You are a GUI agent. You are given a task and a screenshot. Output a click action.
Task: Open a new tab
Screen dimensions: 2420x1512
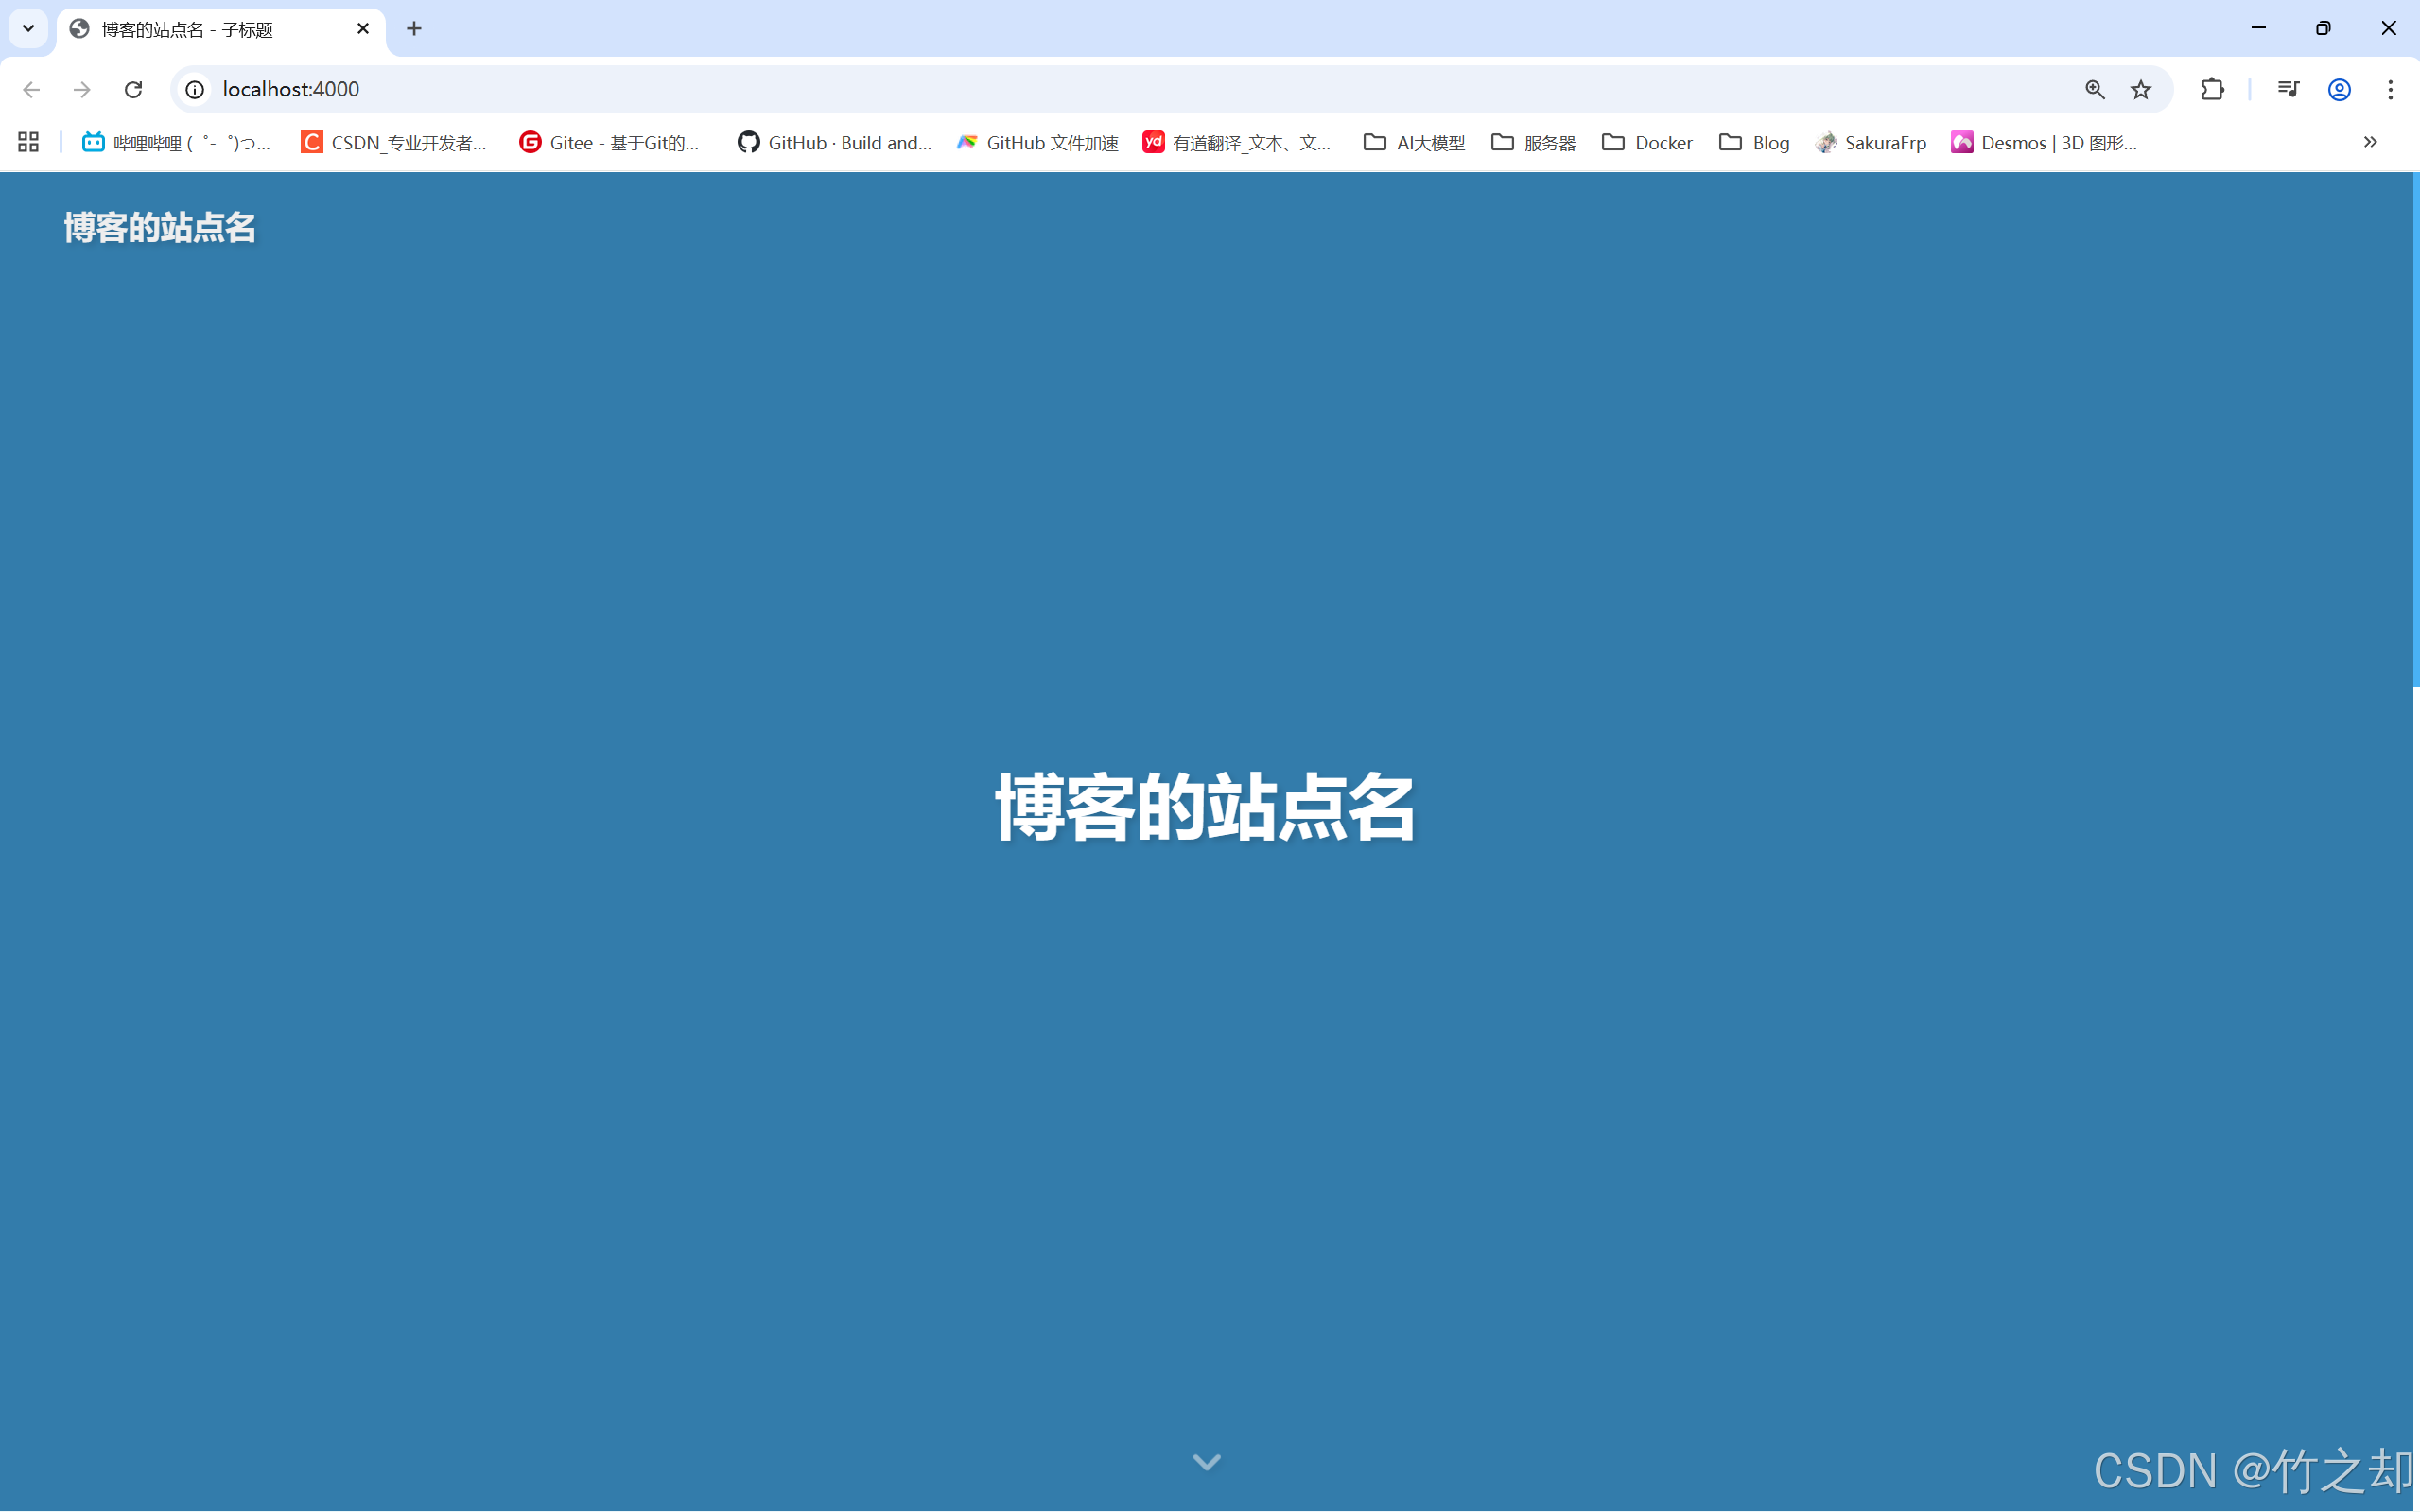point(414,28)
